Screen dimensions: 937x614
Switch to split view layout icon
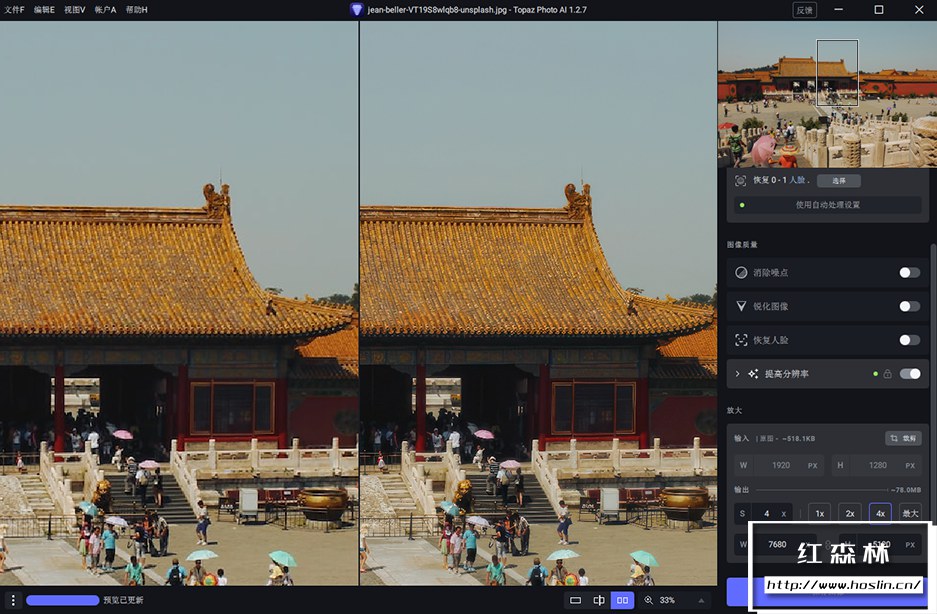point(599,600)
